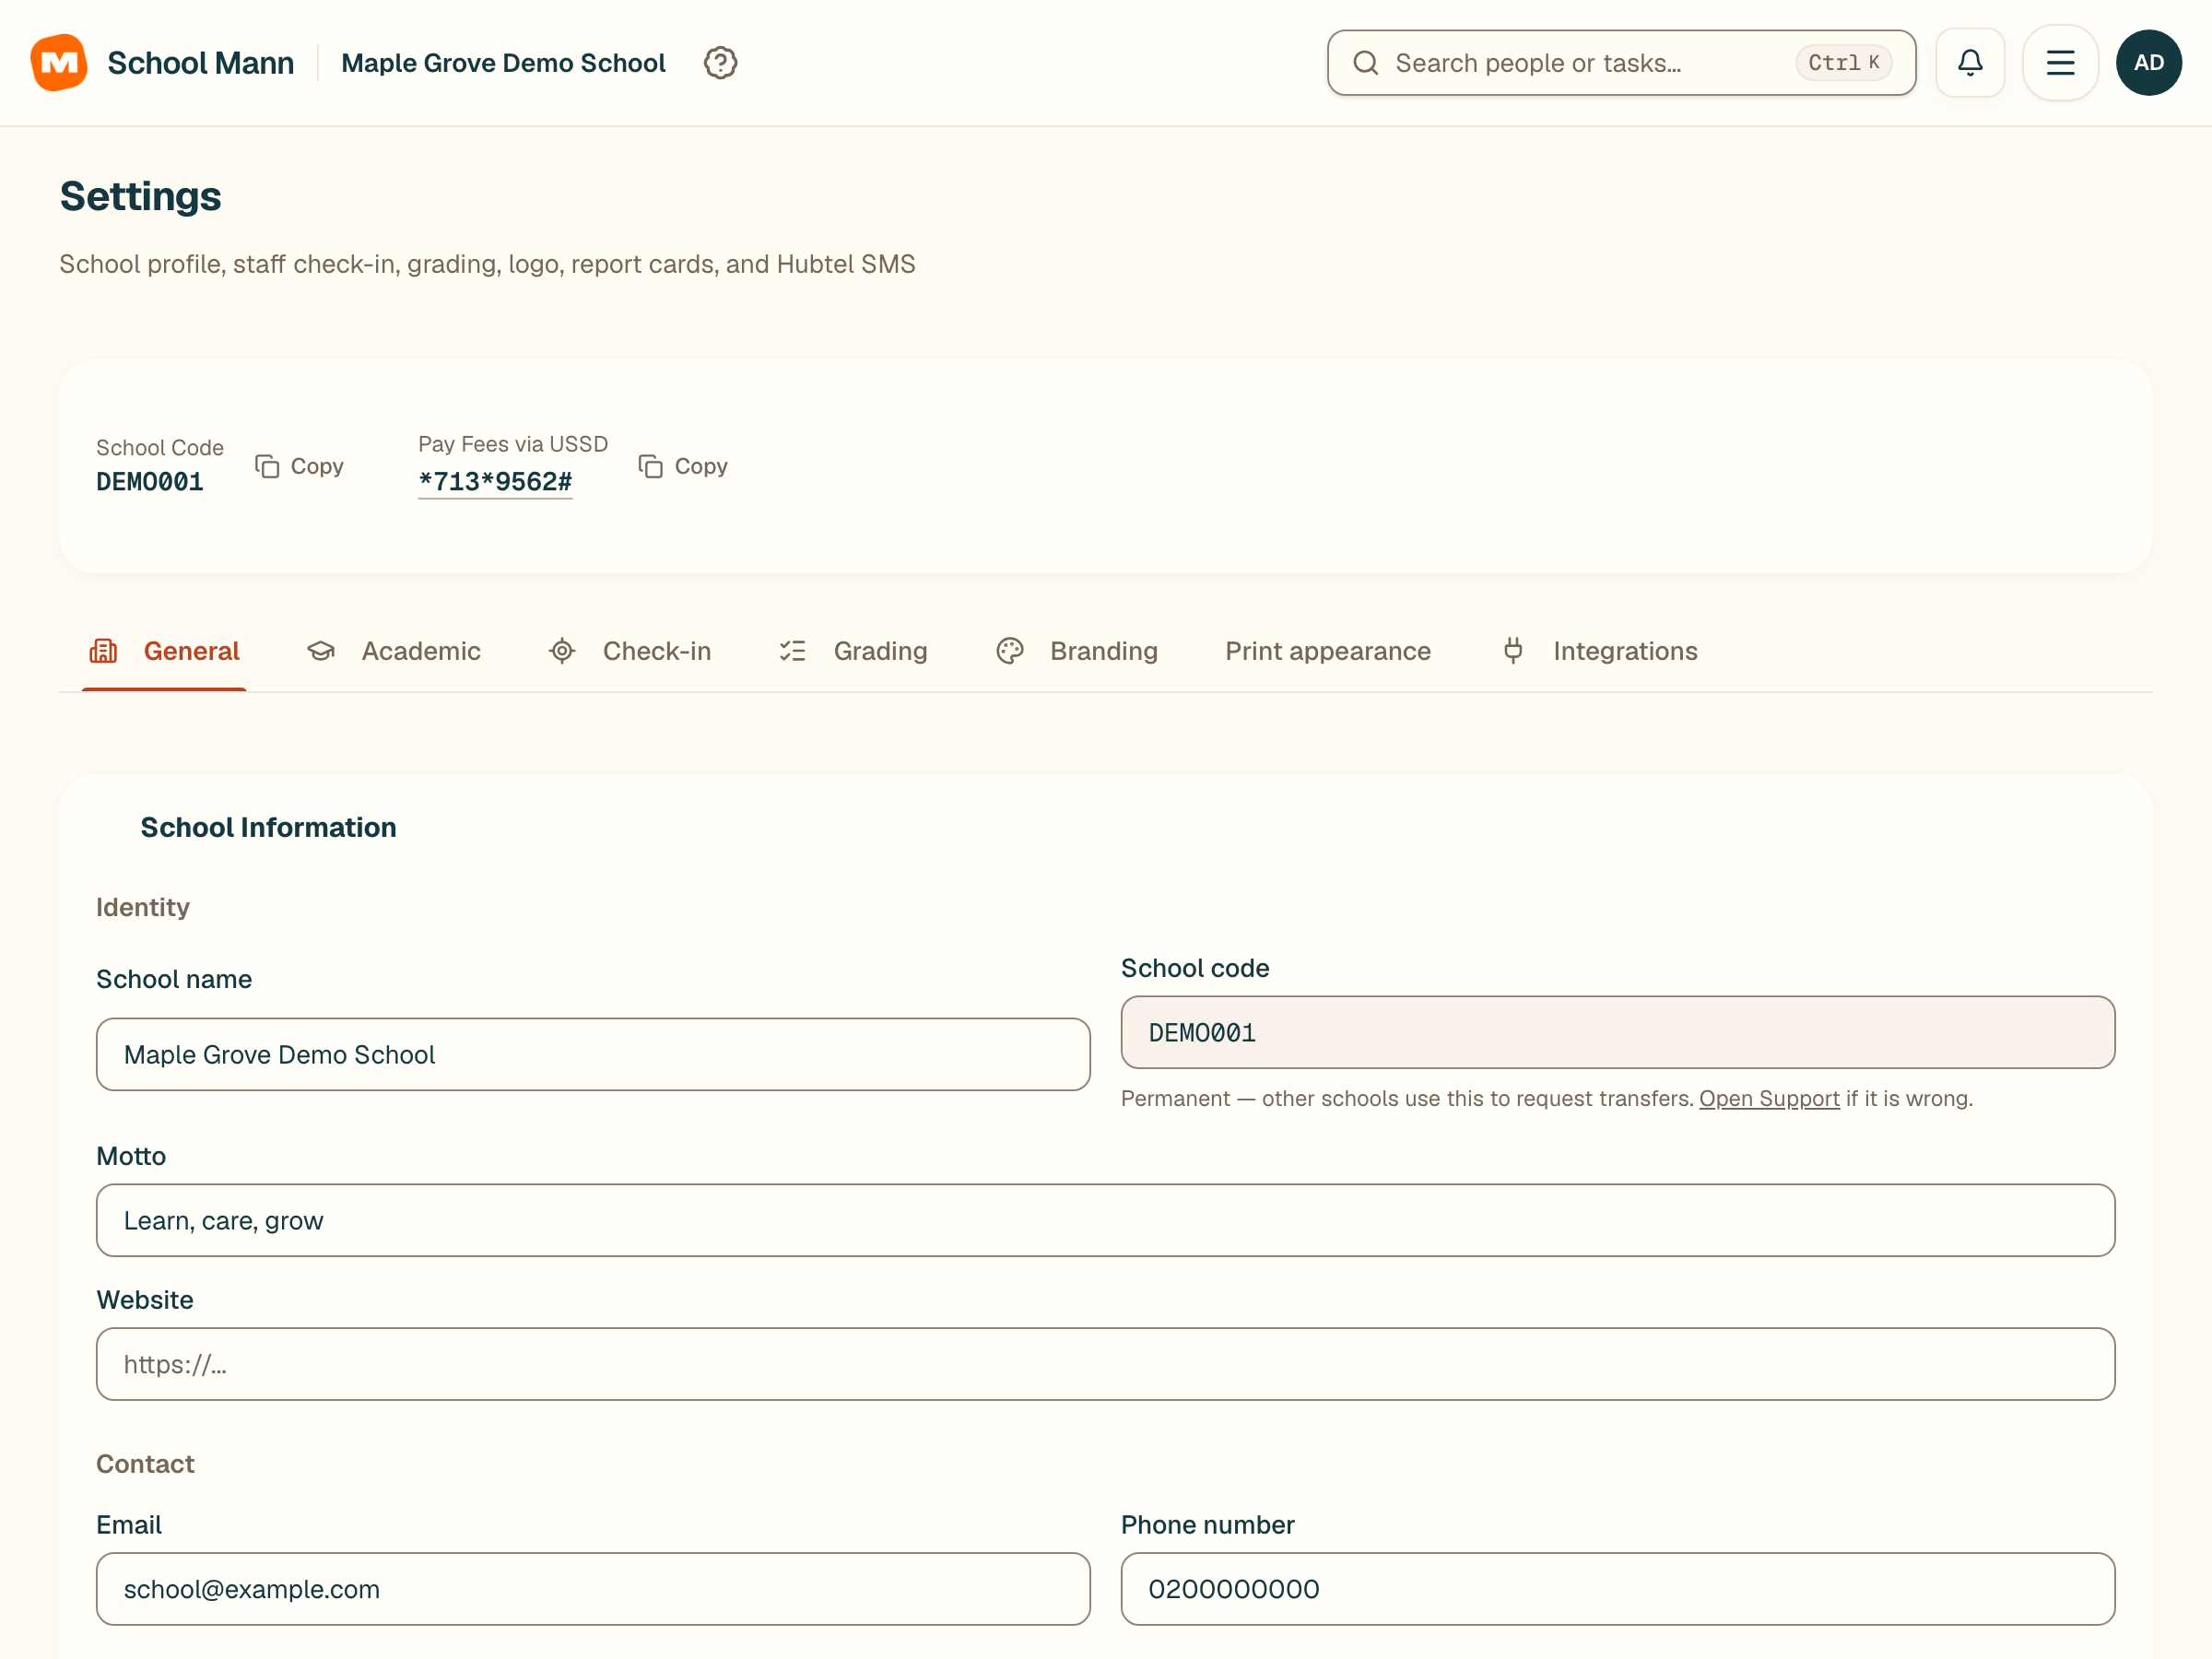Image resolution: width=2212 pixels, height=1659 pixels.
Task: Click the School Mann orange logo
Action: click(59, 62)
